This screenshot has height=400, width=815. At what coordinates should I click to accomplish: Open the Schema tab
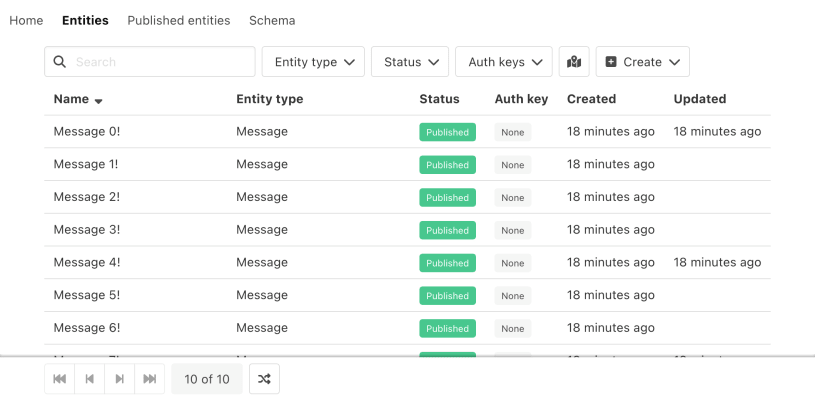coord(272,20)
